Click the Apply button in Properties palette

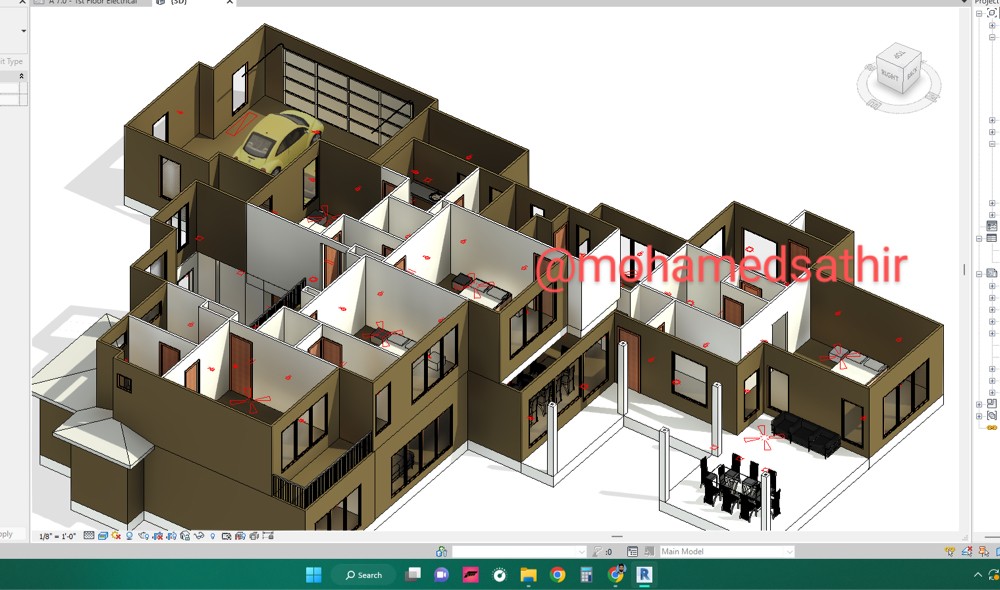6,534
